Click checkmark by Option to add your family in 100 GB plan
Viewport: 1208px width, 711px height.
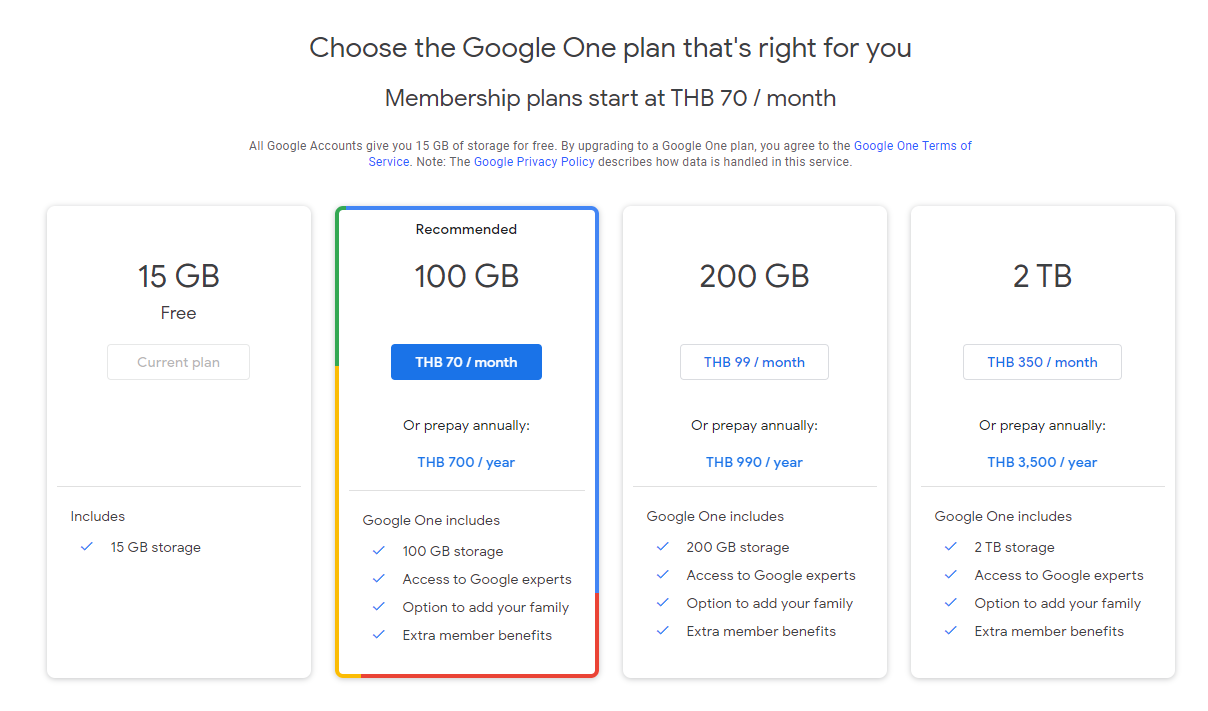point(379,607)
